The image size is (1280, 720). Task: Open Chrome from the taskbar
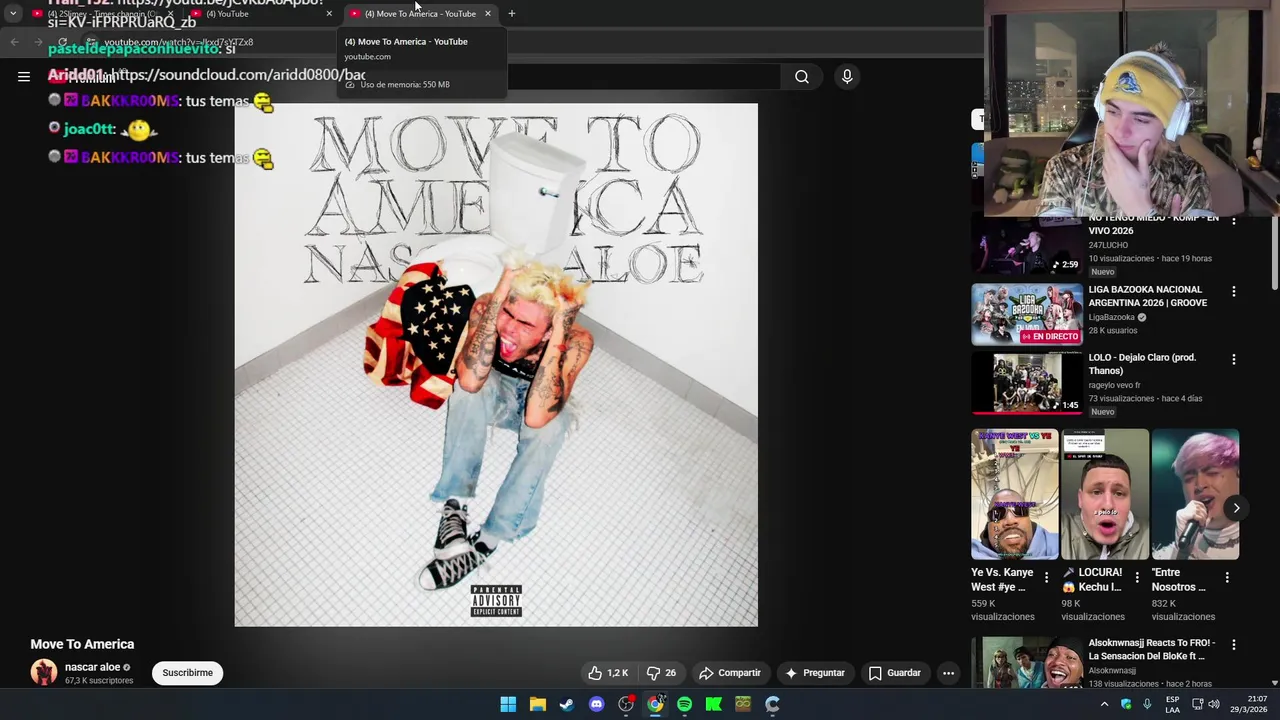click(655, 704)
